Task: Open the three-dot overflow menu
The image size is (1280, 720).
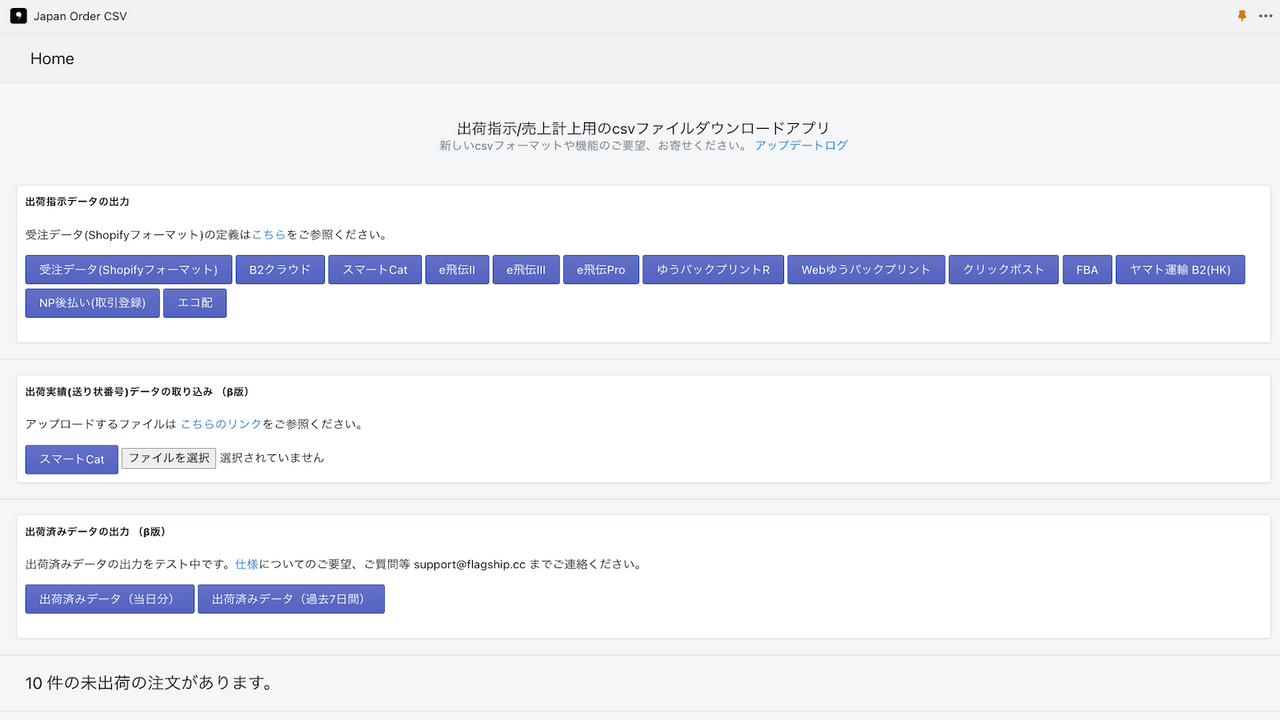Action: 1265,16
